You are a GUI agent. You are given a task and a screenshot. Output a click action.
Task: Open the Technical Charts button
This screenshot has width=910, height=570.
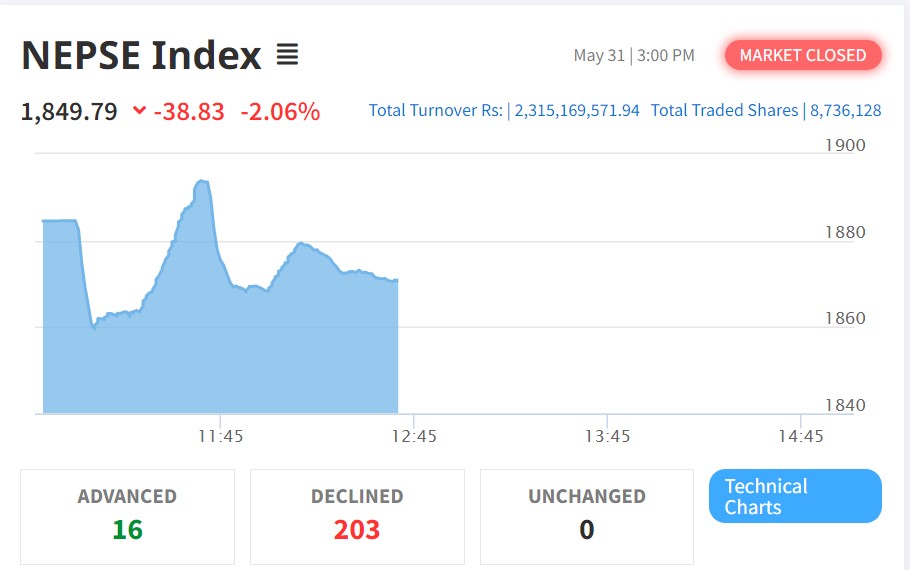(795, 496)
